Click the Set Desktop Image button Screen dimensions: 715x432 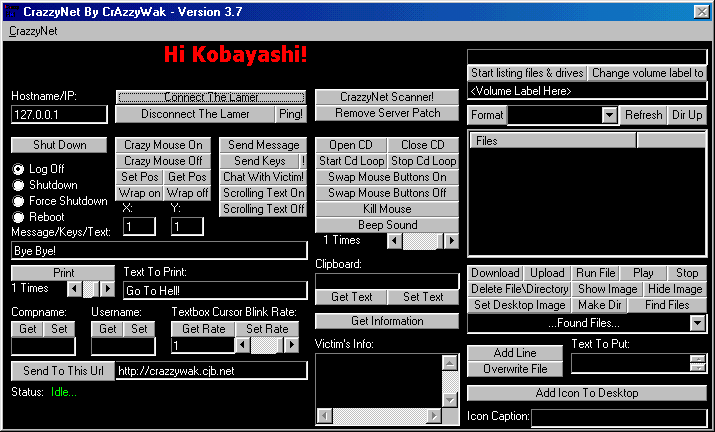[x=519, y=305]
